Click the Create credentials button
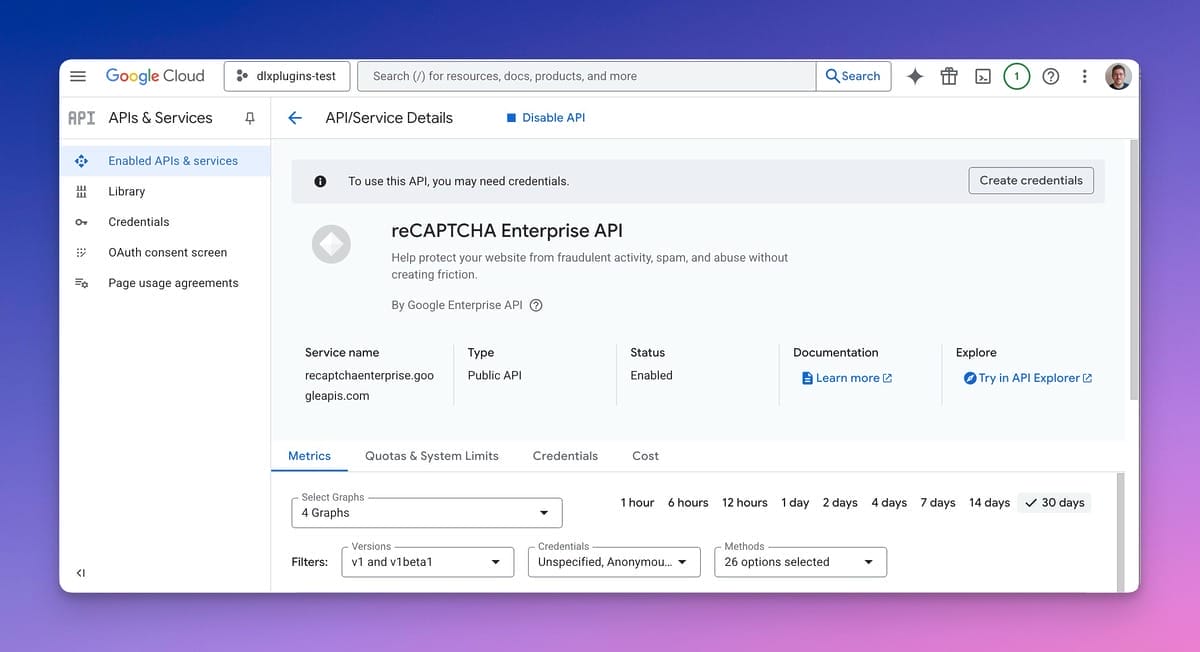 coord(1031,180)
